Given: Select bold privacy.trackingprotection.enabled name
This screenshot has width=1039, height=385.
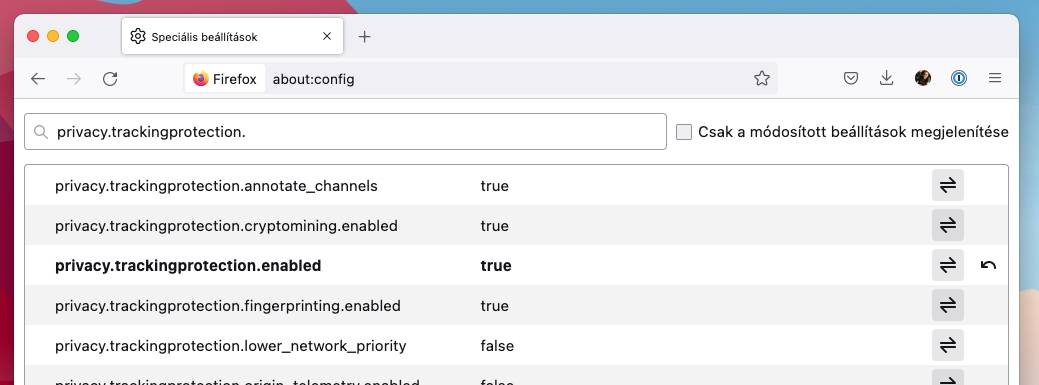Looking at the screenshot, I should [x=188, y=266].
